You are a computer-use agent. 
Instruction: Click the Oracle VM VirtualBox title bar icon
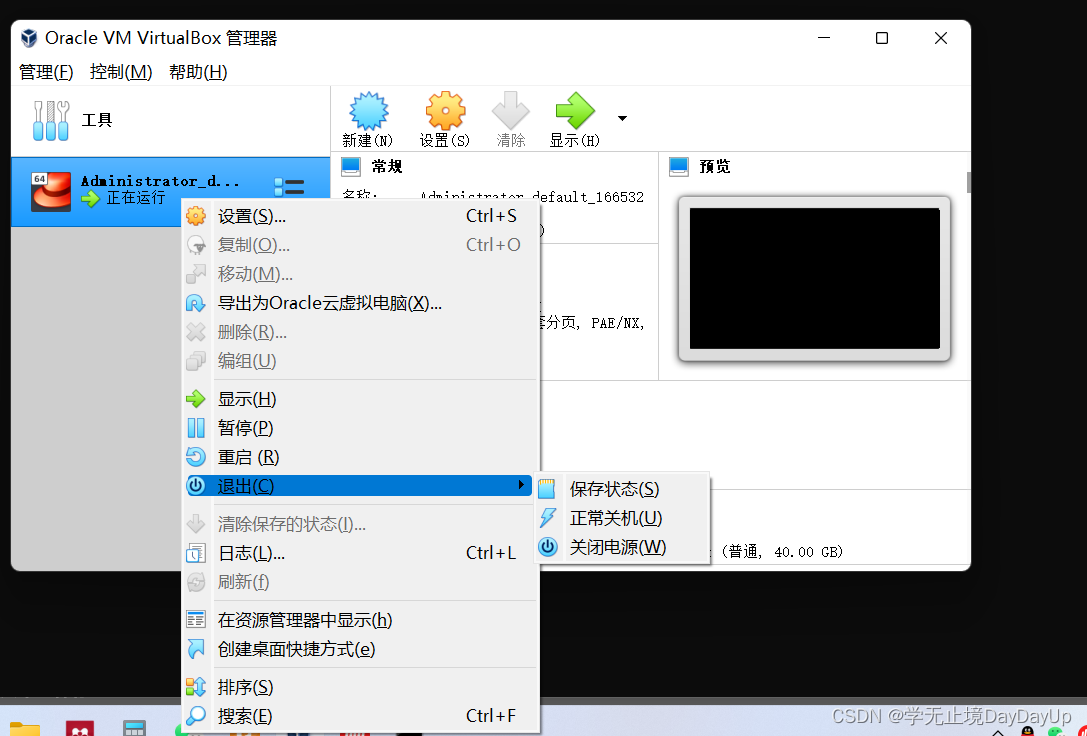[29, 38]
